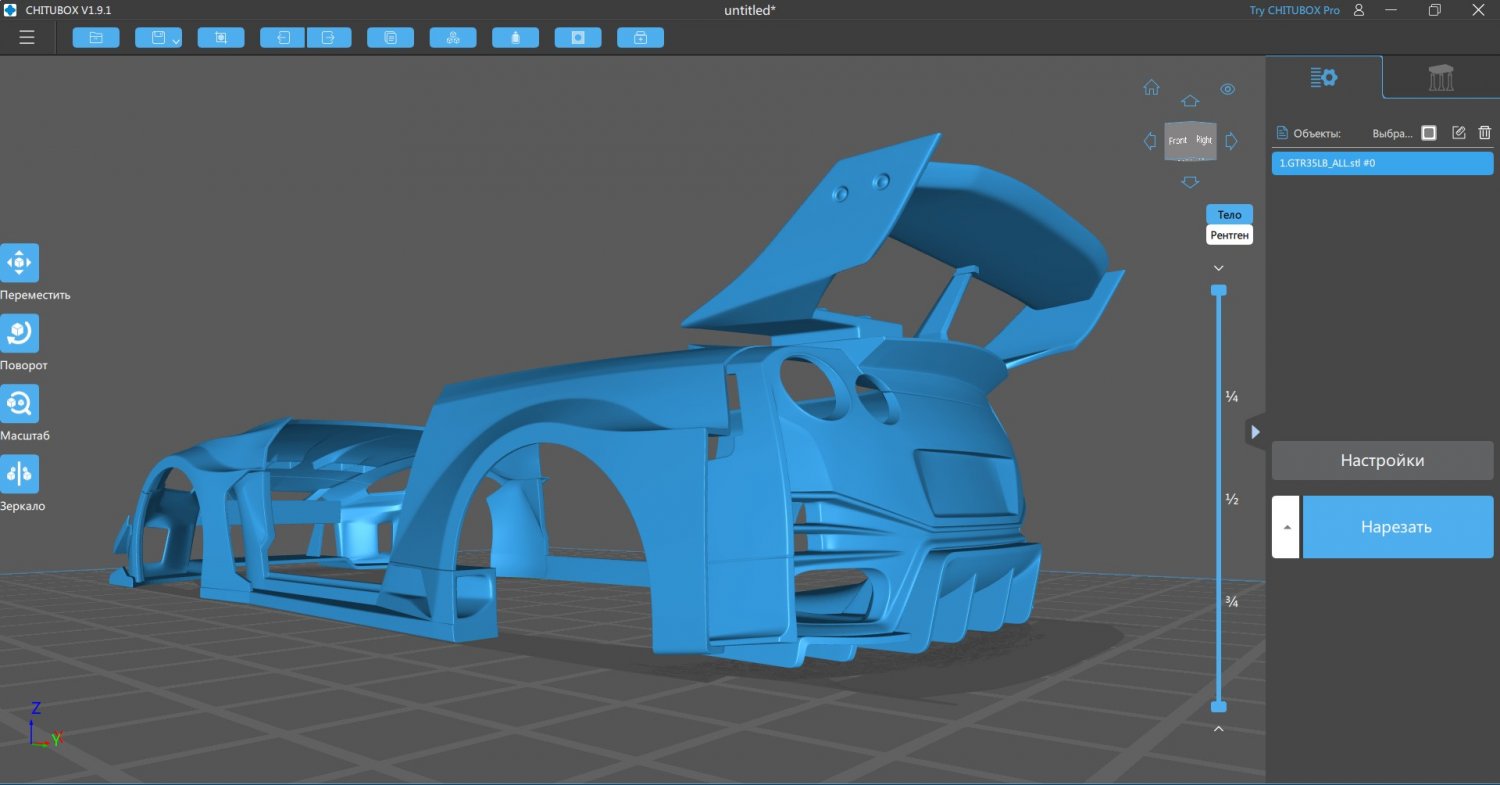Image resolution: width=1500 pixels, height=785 pixels.
Task: Select 1.GTR35LB_ALL.stl #0 in object list
Action: (x=1382, y=163)
